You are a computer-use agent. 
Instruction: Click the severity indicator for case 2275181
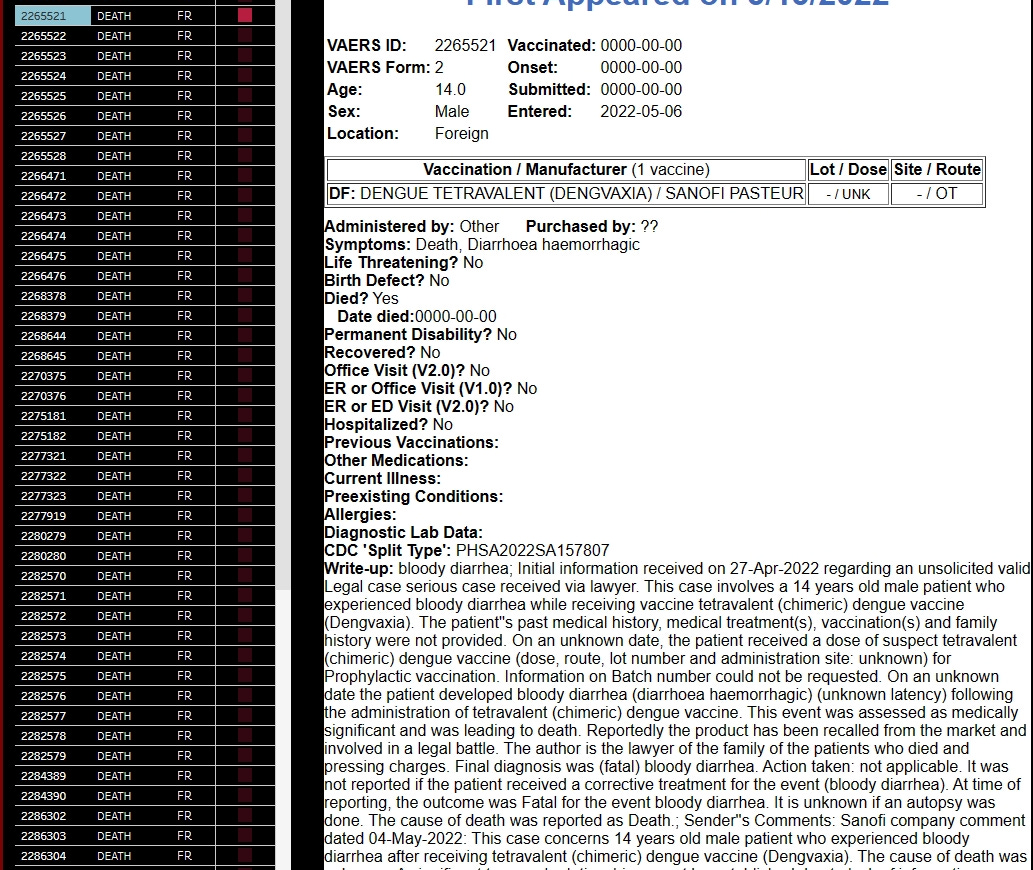(x=246, y=416)
